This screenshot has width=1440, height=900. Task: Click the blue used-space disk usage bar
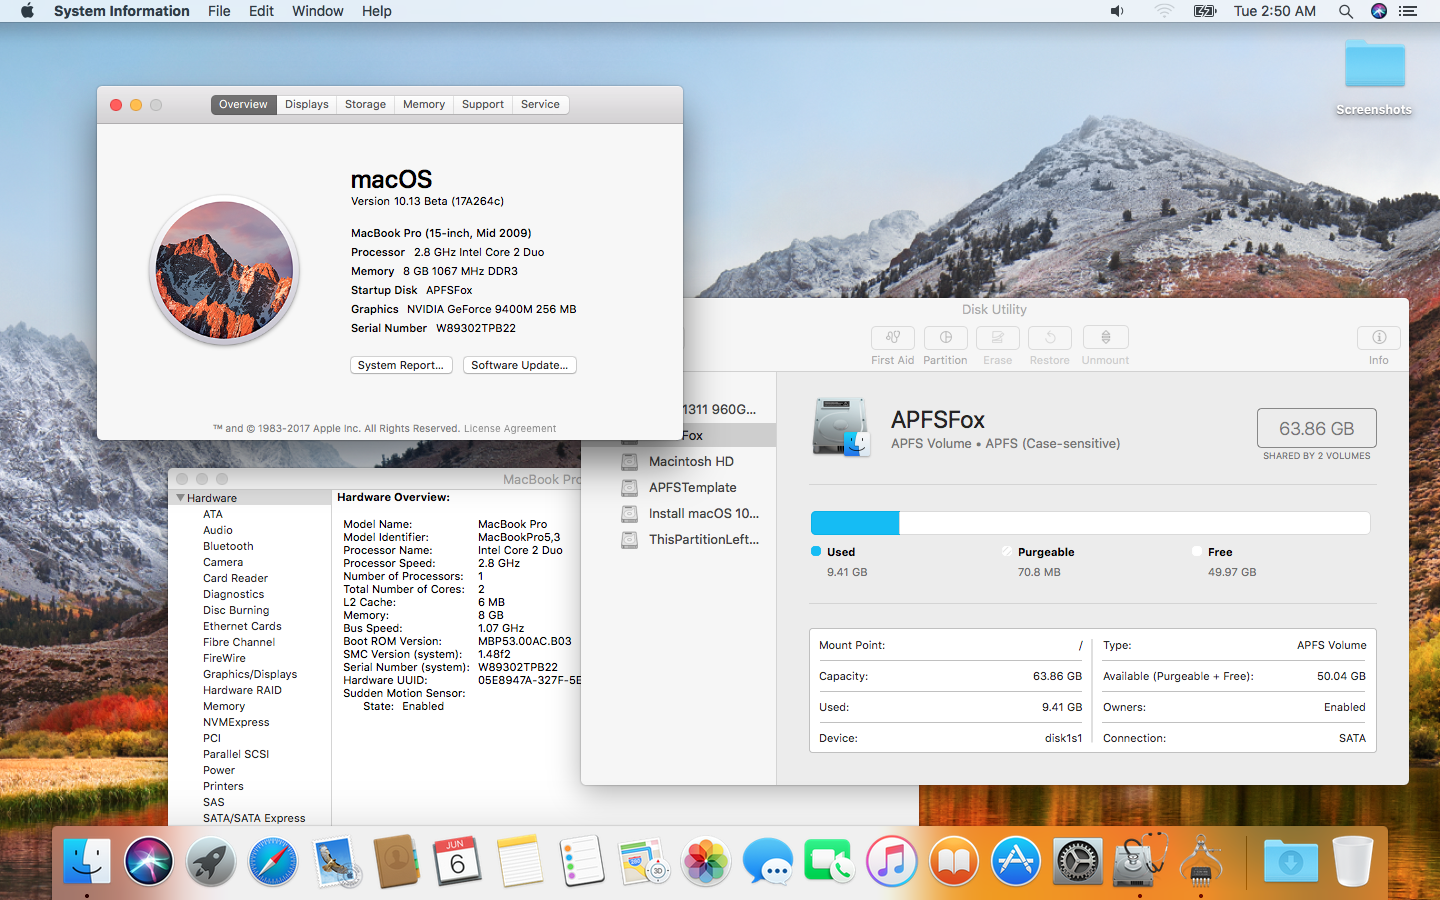tap(855, 523)
